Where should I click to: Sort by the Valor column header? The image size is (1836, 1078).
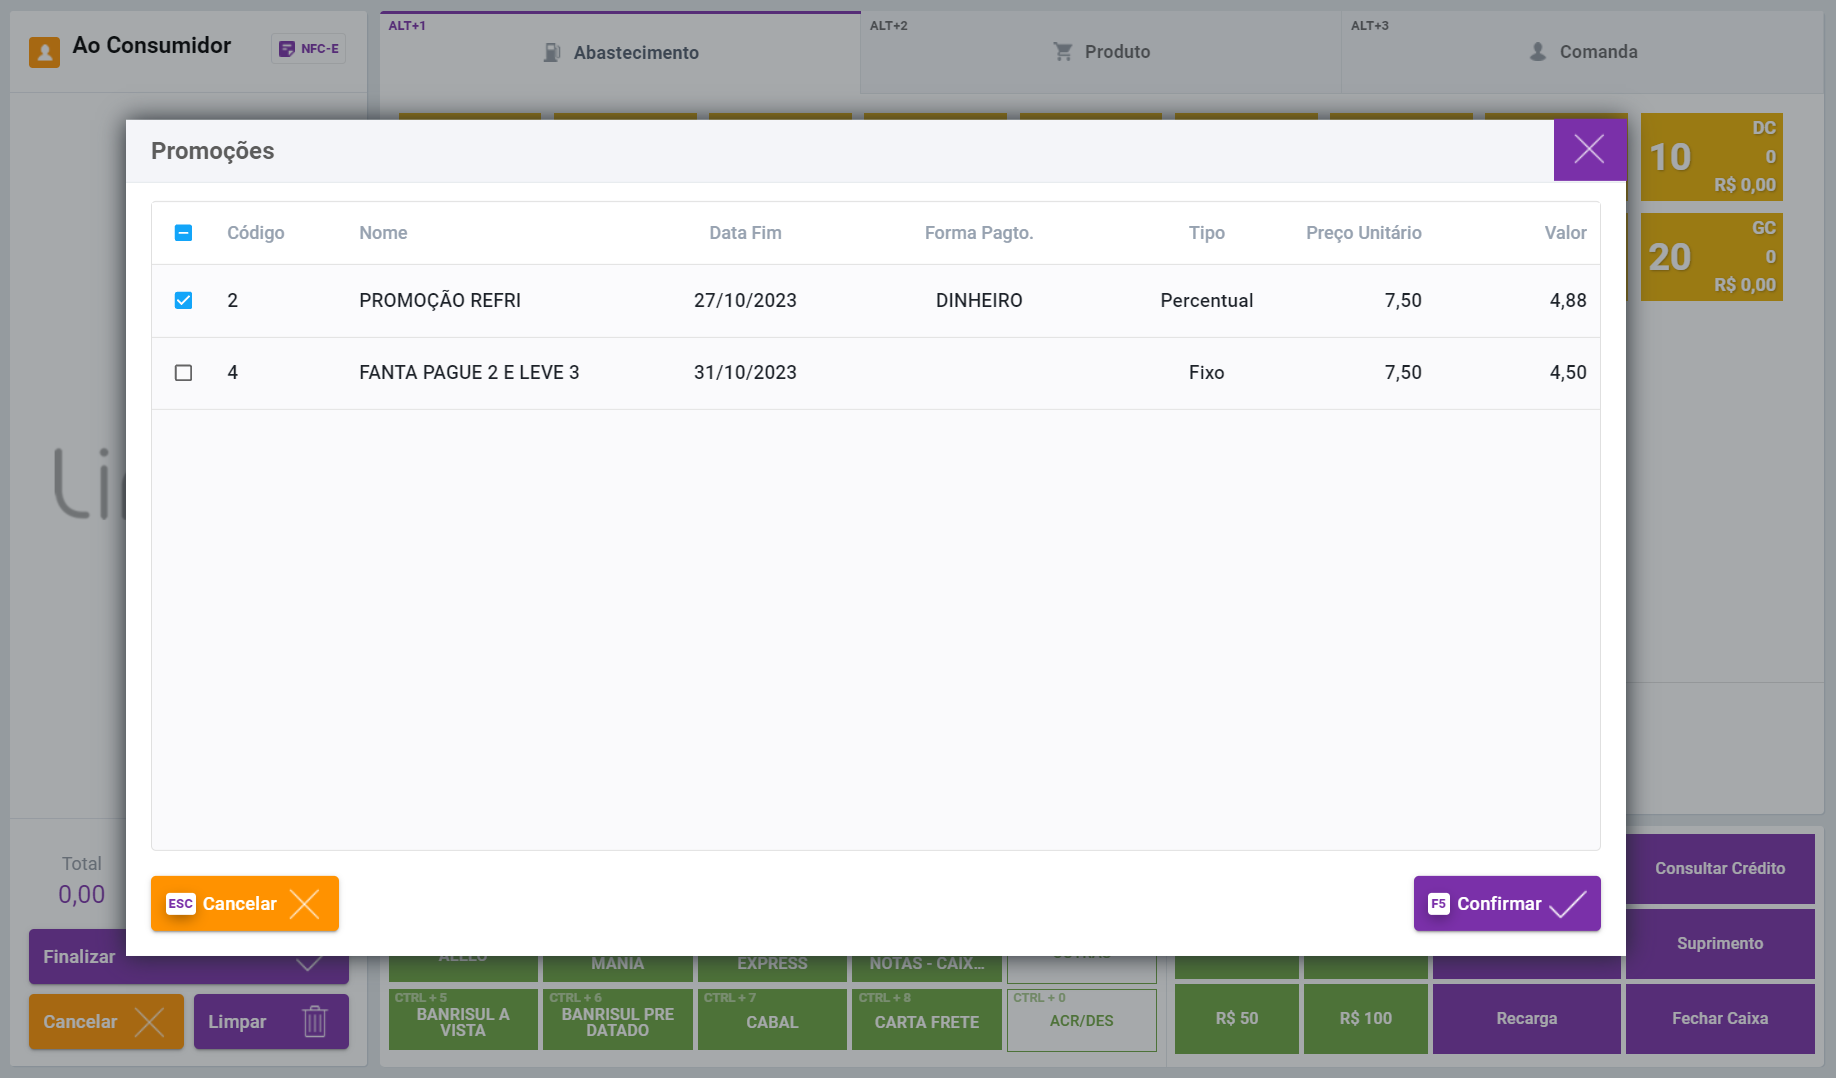click(x=1565, y=233)
